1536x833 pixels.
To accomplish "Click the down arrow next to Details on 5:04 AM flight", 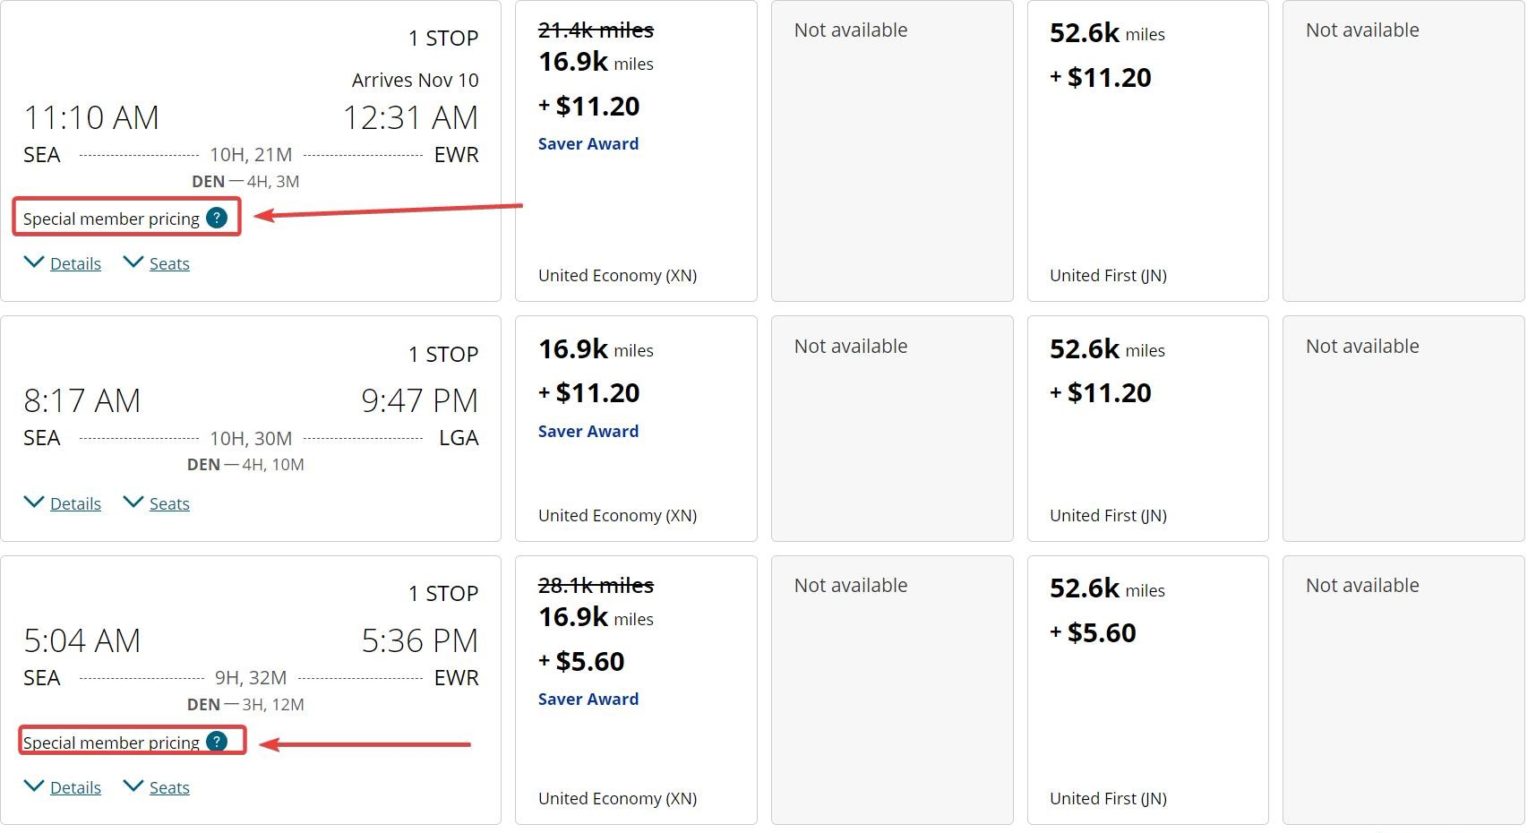I will click(x=33, y=786).
